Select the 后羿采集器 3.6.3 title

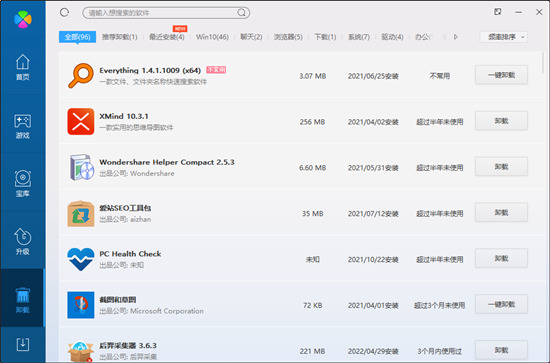click(128, 345)
